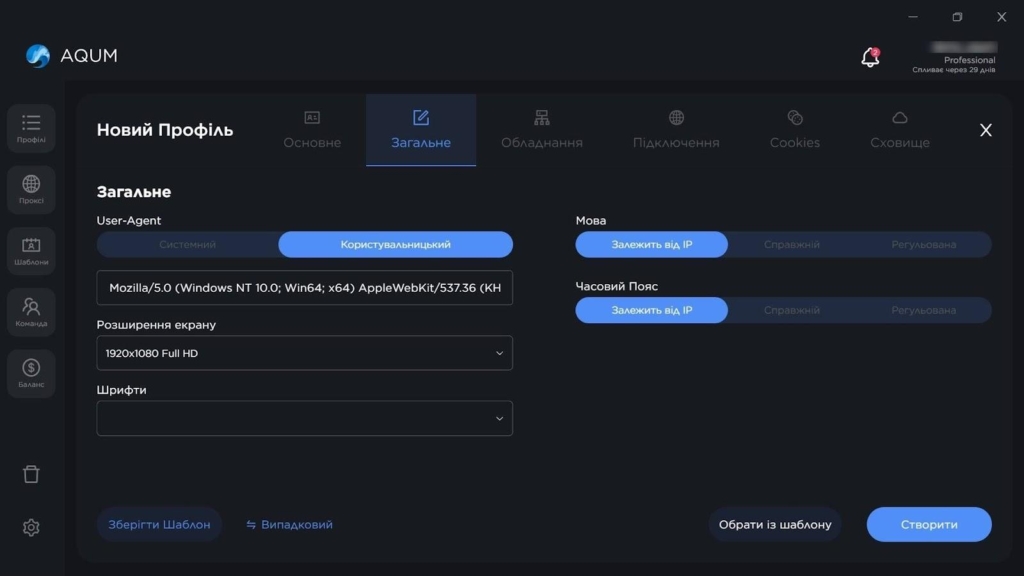Image resolution: width=1024 pixels, height=576 pixels.
Task: Open the Команда sidebar section
Action: [31, 312]
